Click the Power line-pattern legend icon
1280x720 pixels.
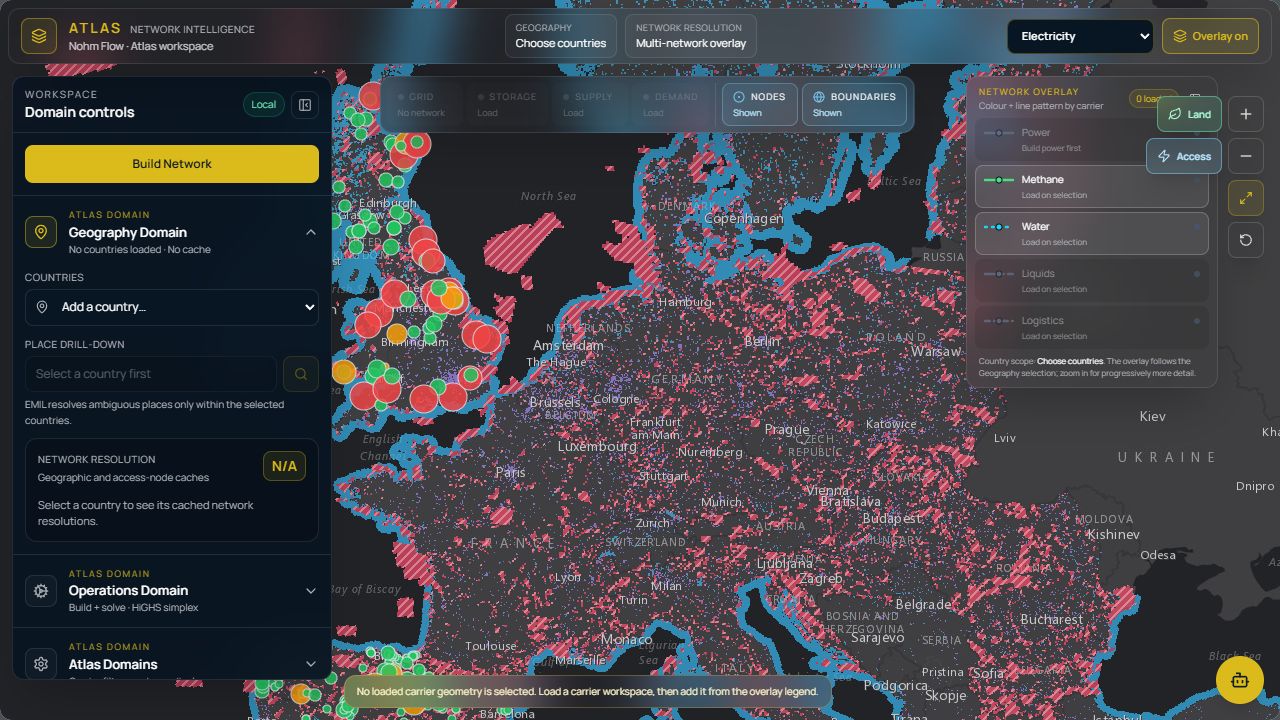(x=998, y=133)
